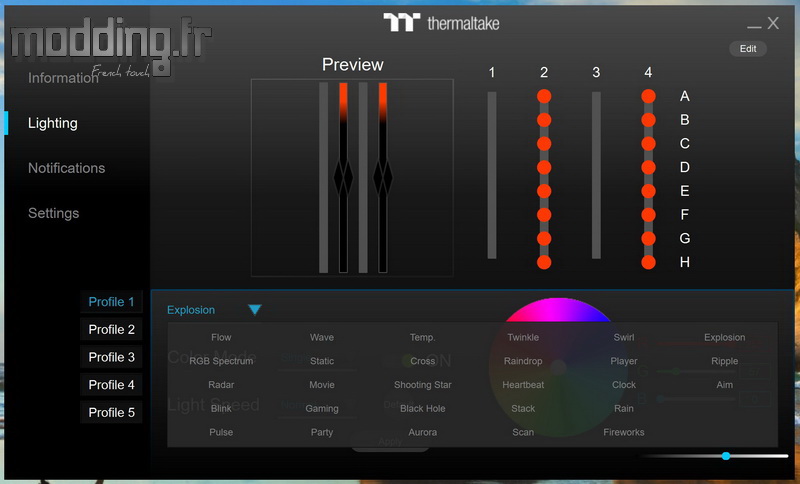Screen dimensions: 800x484
Task: Select the Swirl effect
Action: click(x=623, y=337)
